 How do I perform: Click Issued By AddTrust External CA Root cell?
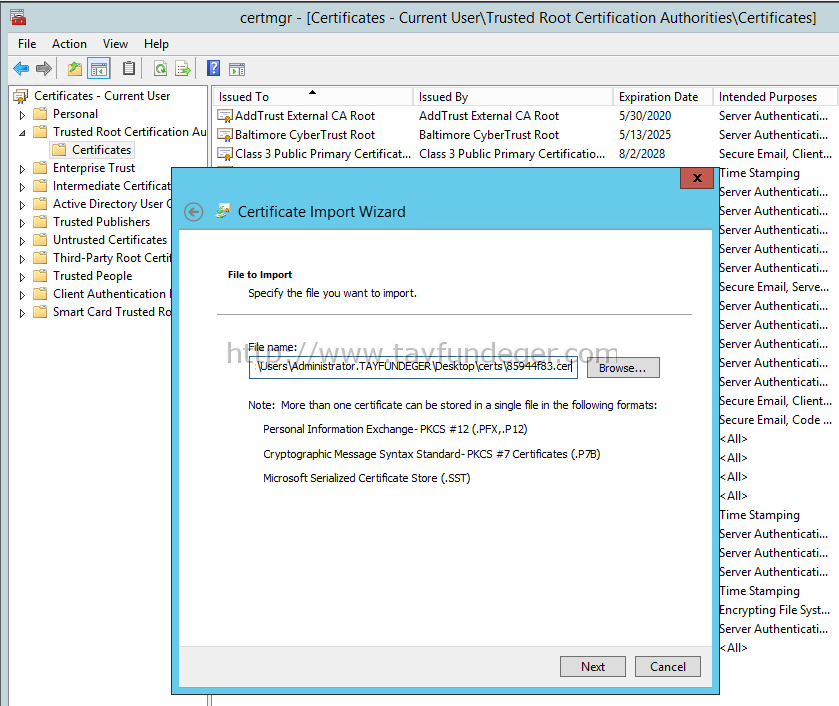click(489, 116)
